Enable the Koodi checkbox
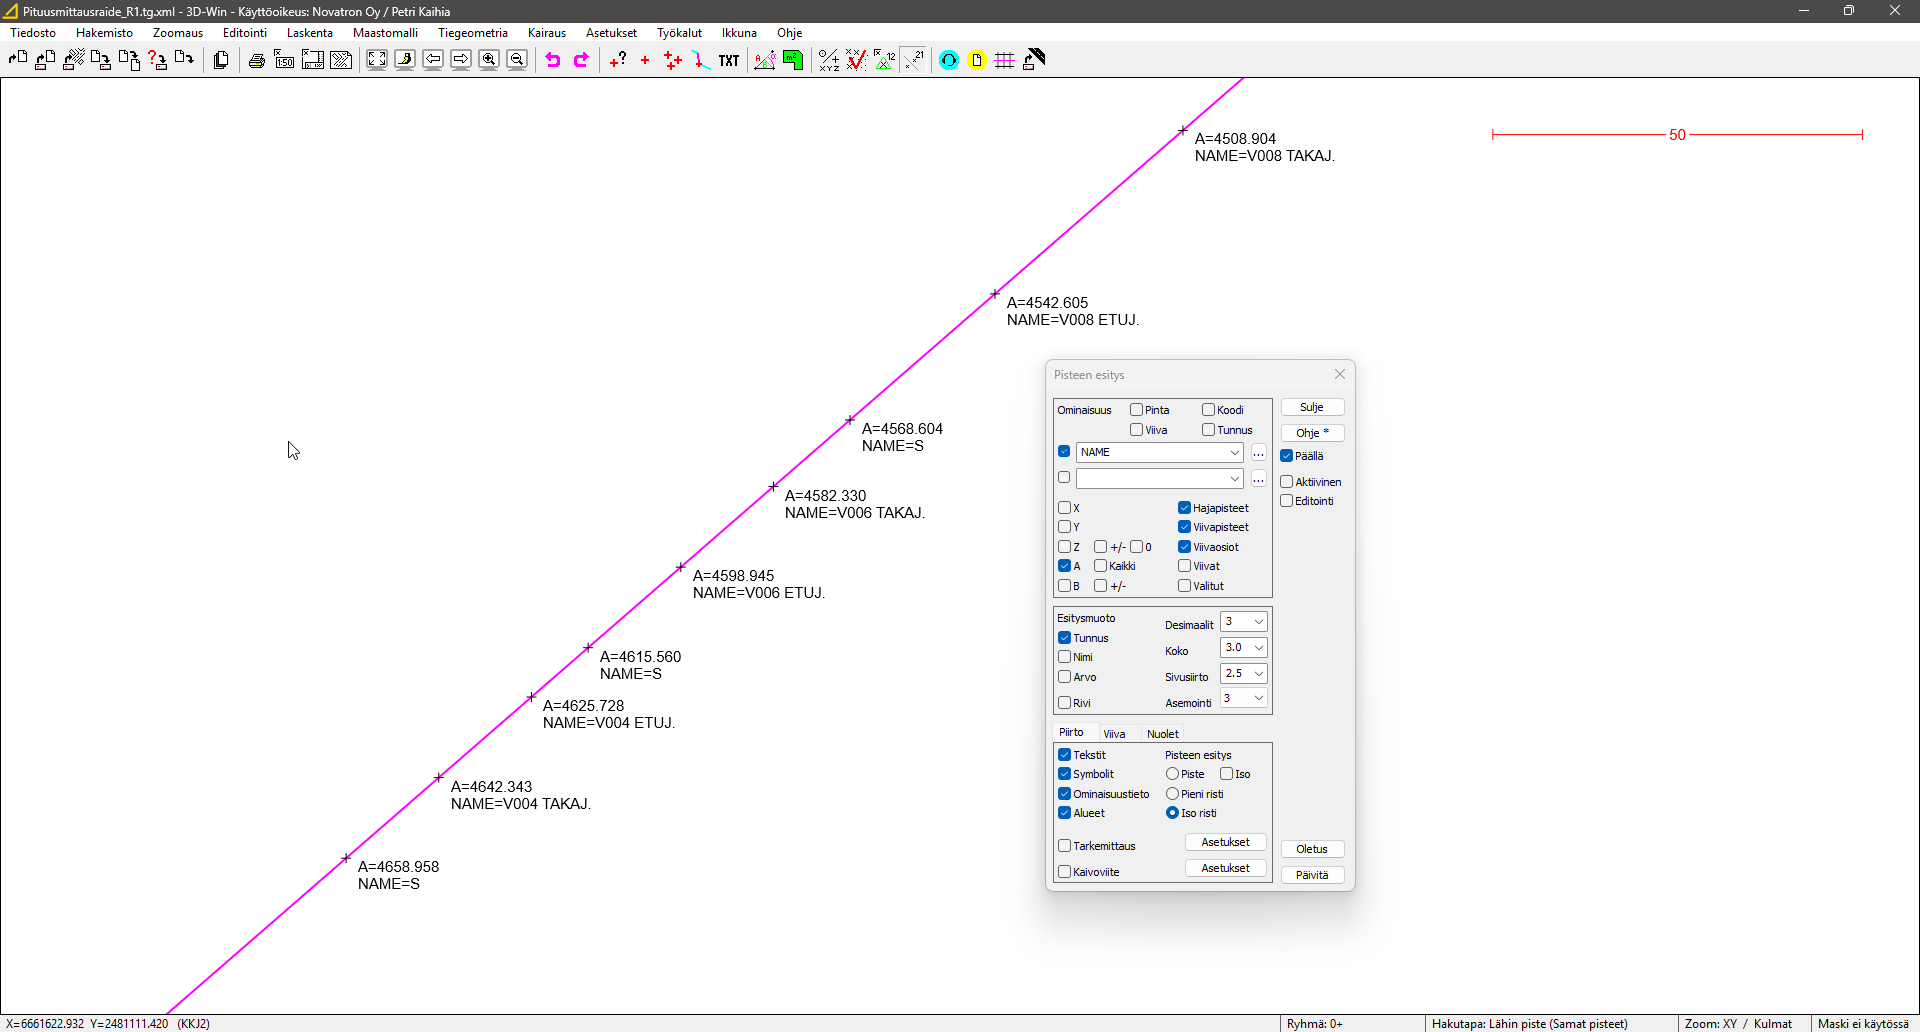Viewport: 1920px width, 1032px height. tap(1208, 410)
